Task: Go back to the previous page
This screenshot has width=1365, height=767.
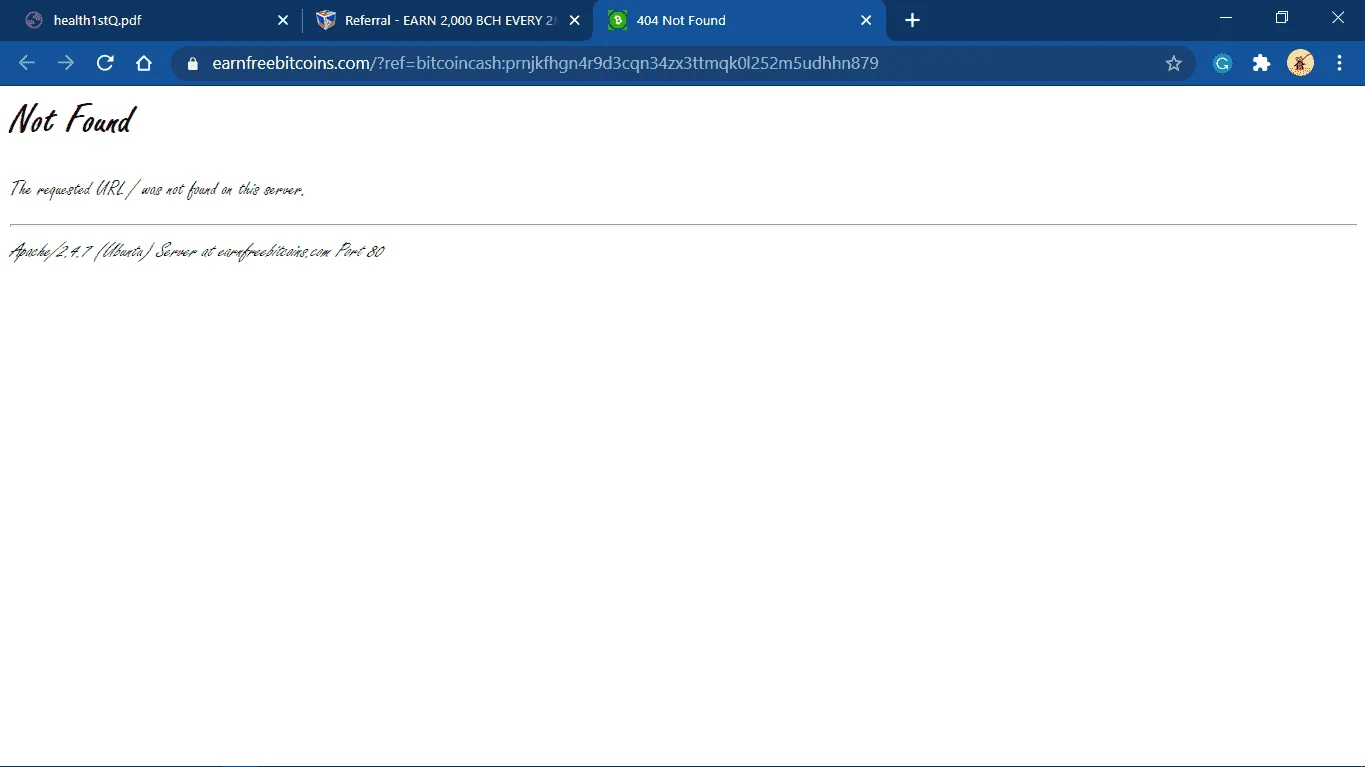Action: coord(27,63)
